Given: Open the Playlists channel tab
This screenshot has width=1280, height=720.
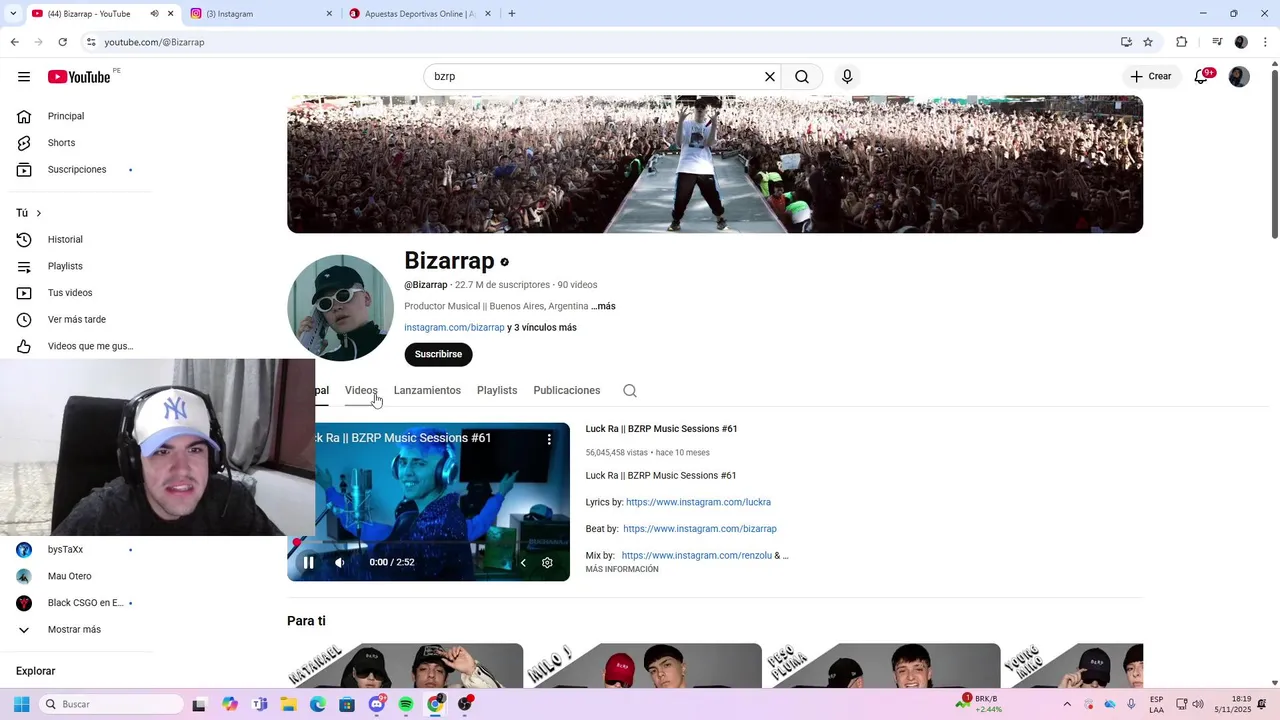Looking at the screenshot, I should pos(497,391).
